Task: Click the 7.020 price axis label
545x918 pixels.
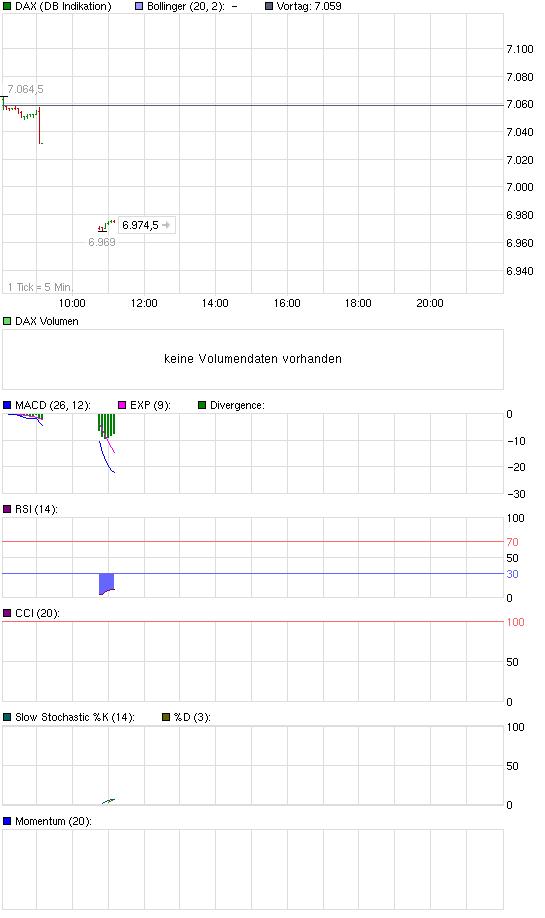Action: click(520, 160)
